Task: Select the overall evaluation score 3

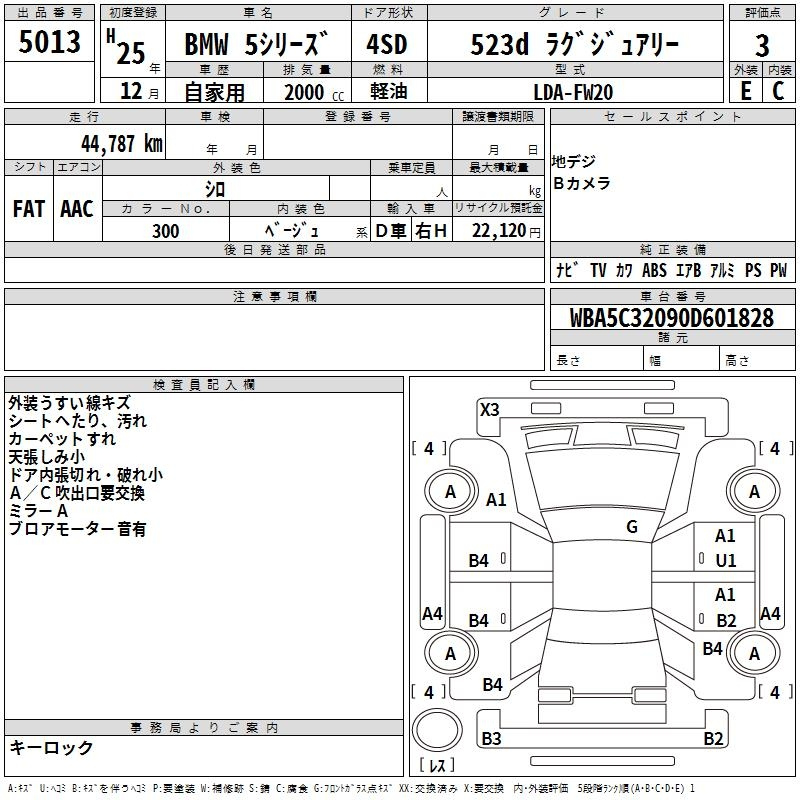Action: [762, 45]
